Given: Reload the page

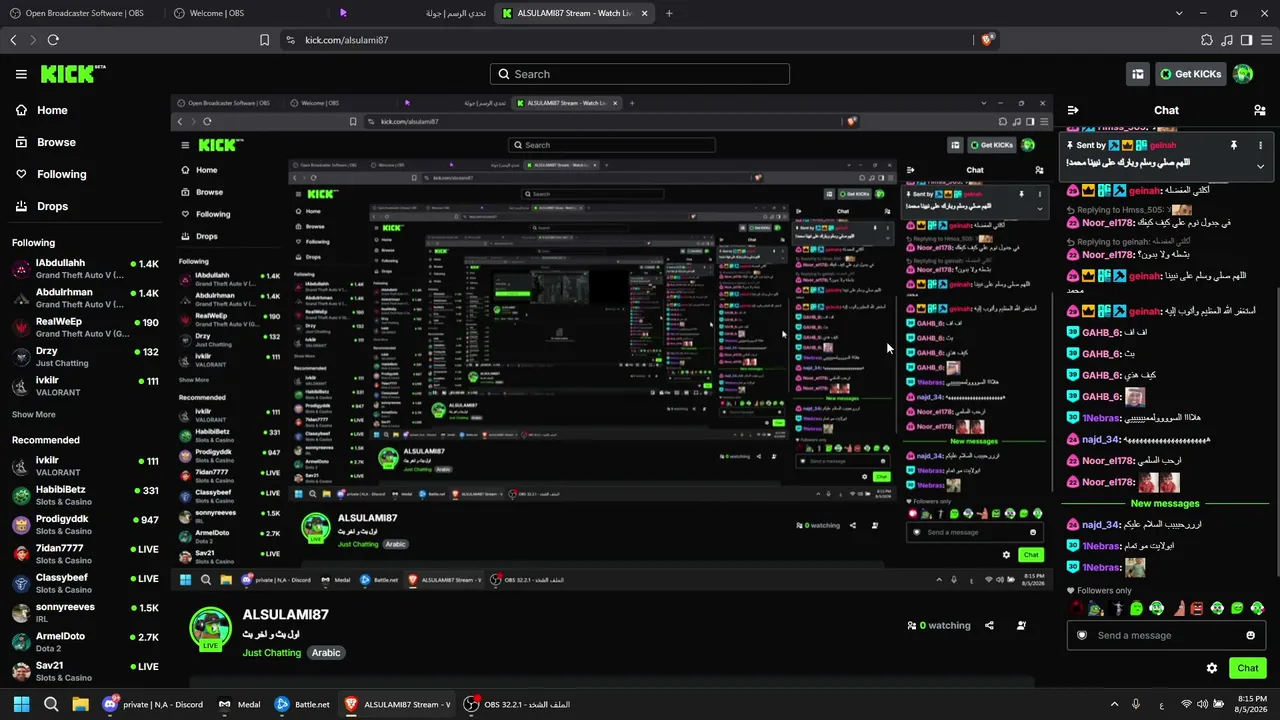Looking at the screenshot, I should [x=53, y=40].
